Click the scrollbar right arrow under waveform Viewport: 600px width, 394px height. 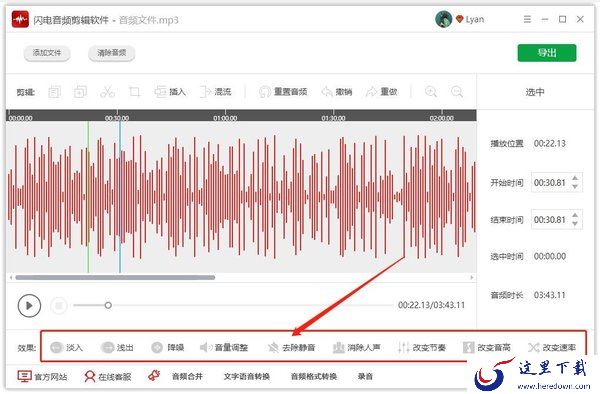tap(472, 277)
